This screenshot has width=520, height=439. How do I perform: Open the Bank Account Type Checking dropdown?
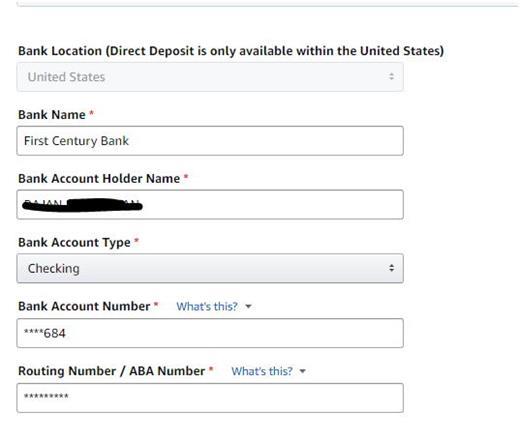[x=210, y=268]
